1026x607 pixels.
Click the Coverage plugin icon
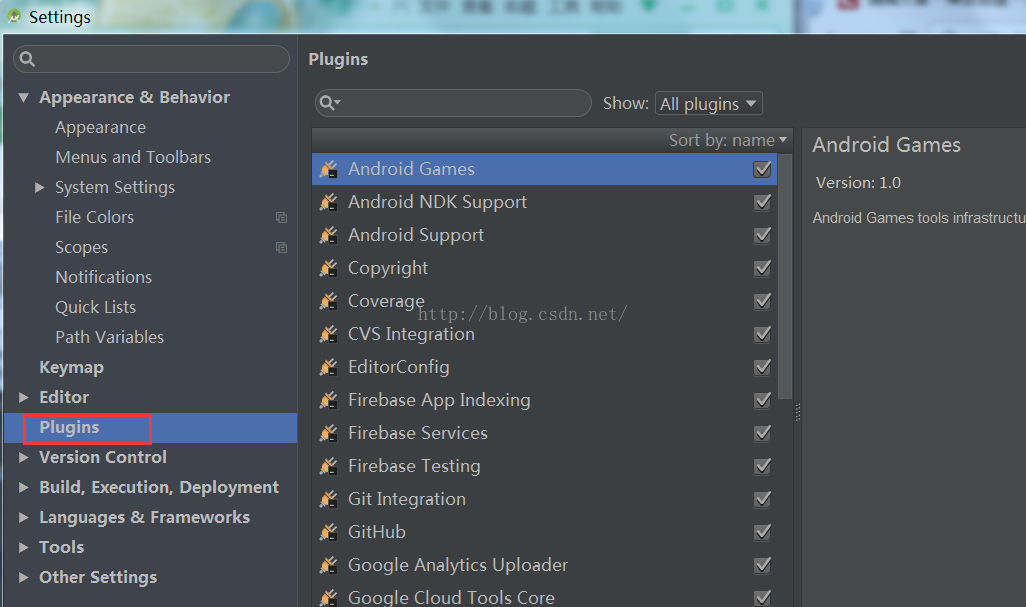tap(328, 301)
